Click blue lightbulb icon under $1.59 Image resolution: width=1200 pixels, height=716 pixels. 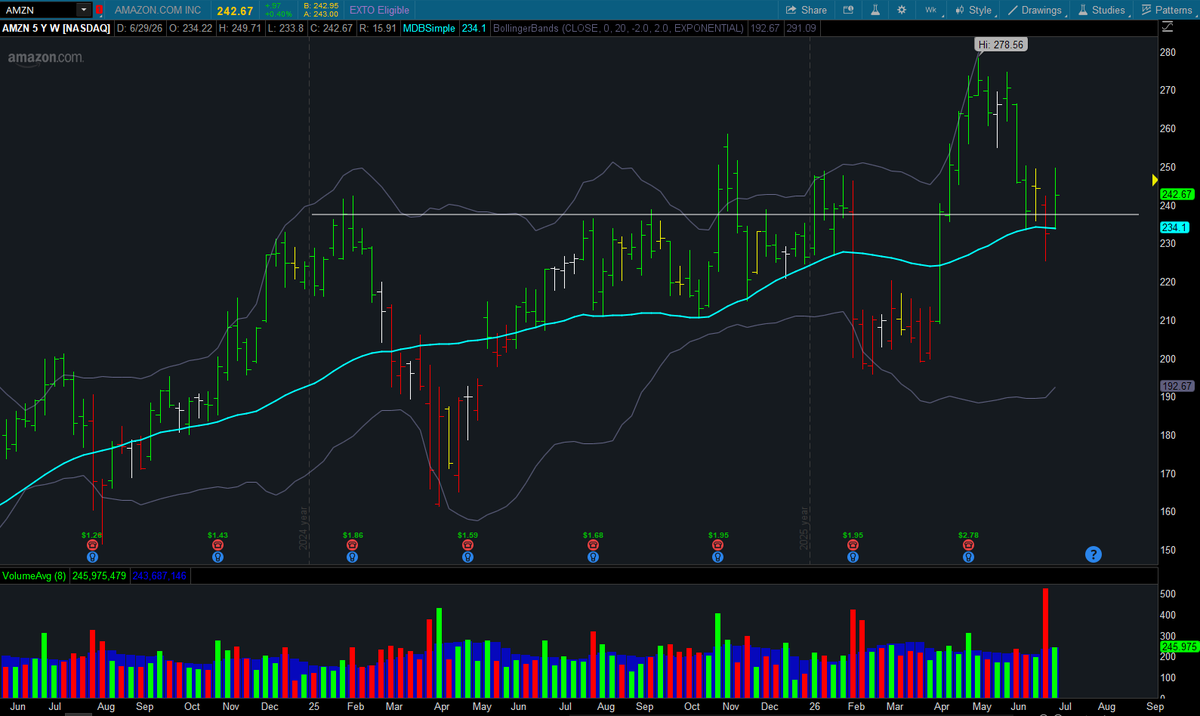[467, 558]
